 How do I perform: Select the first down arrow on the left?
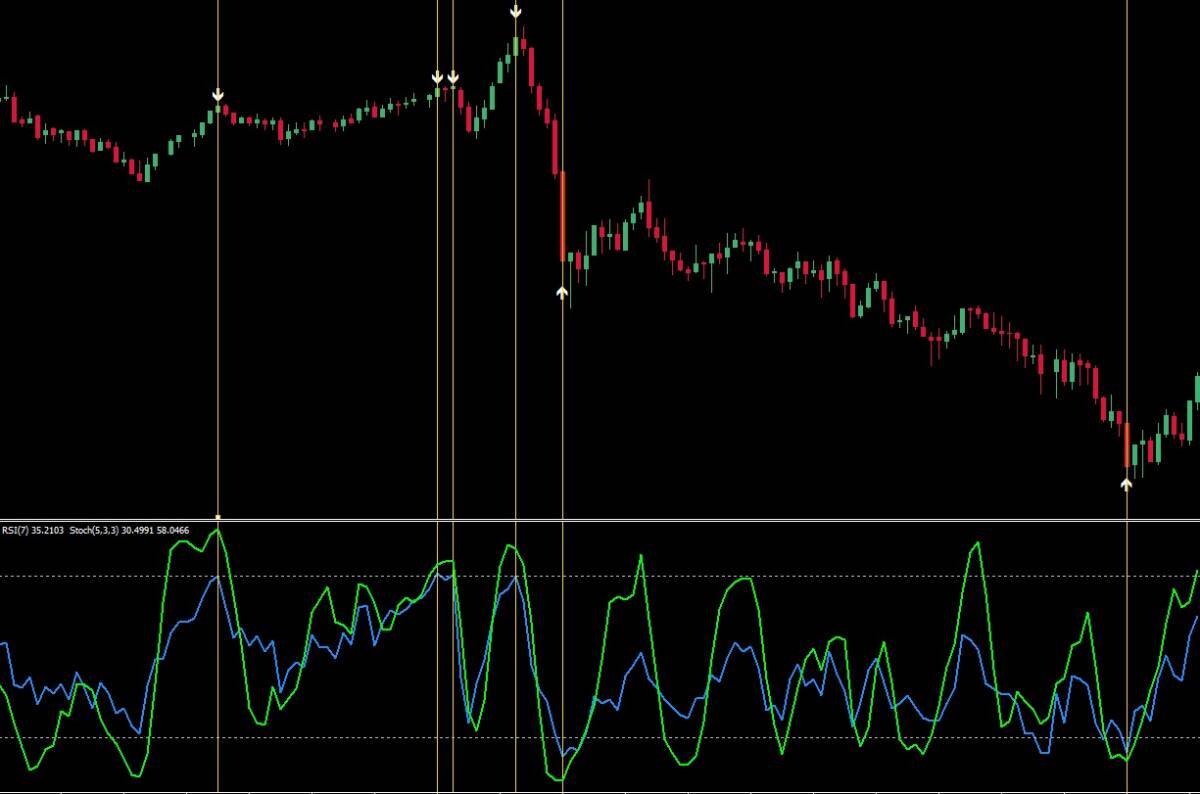(x=218, y=95)
